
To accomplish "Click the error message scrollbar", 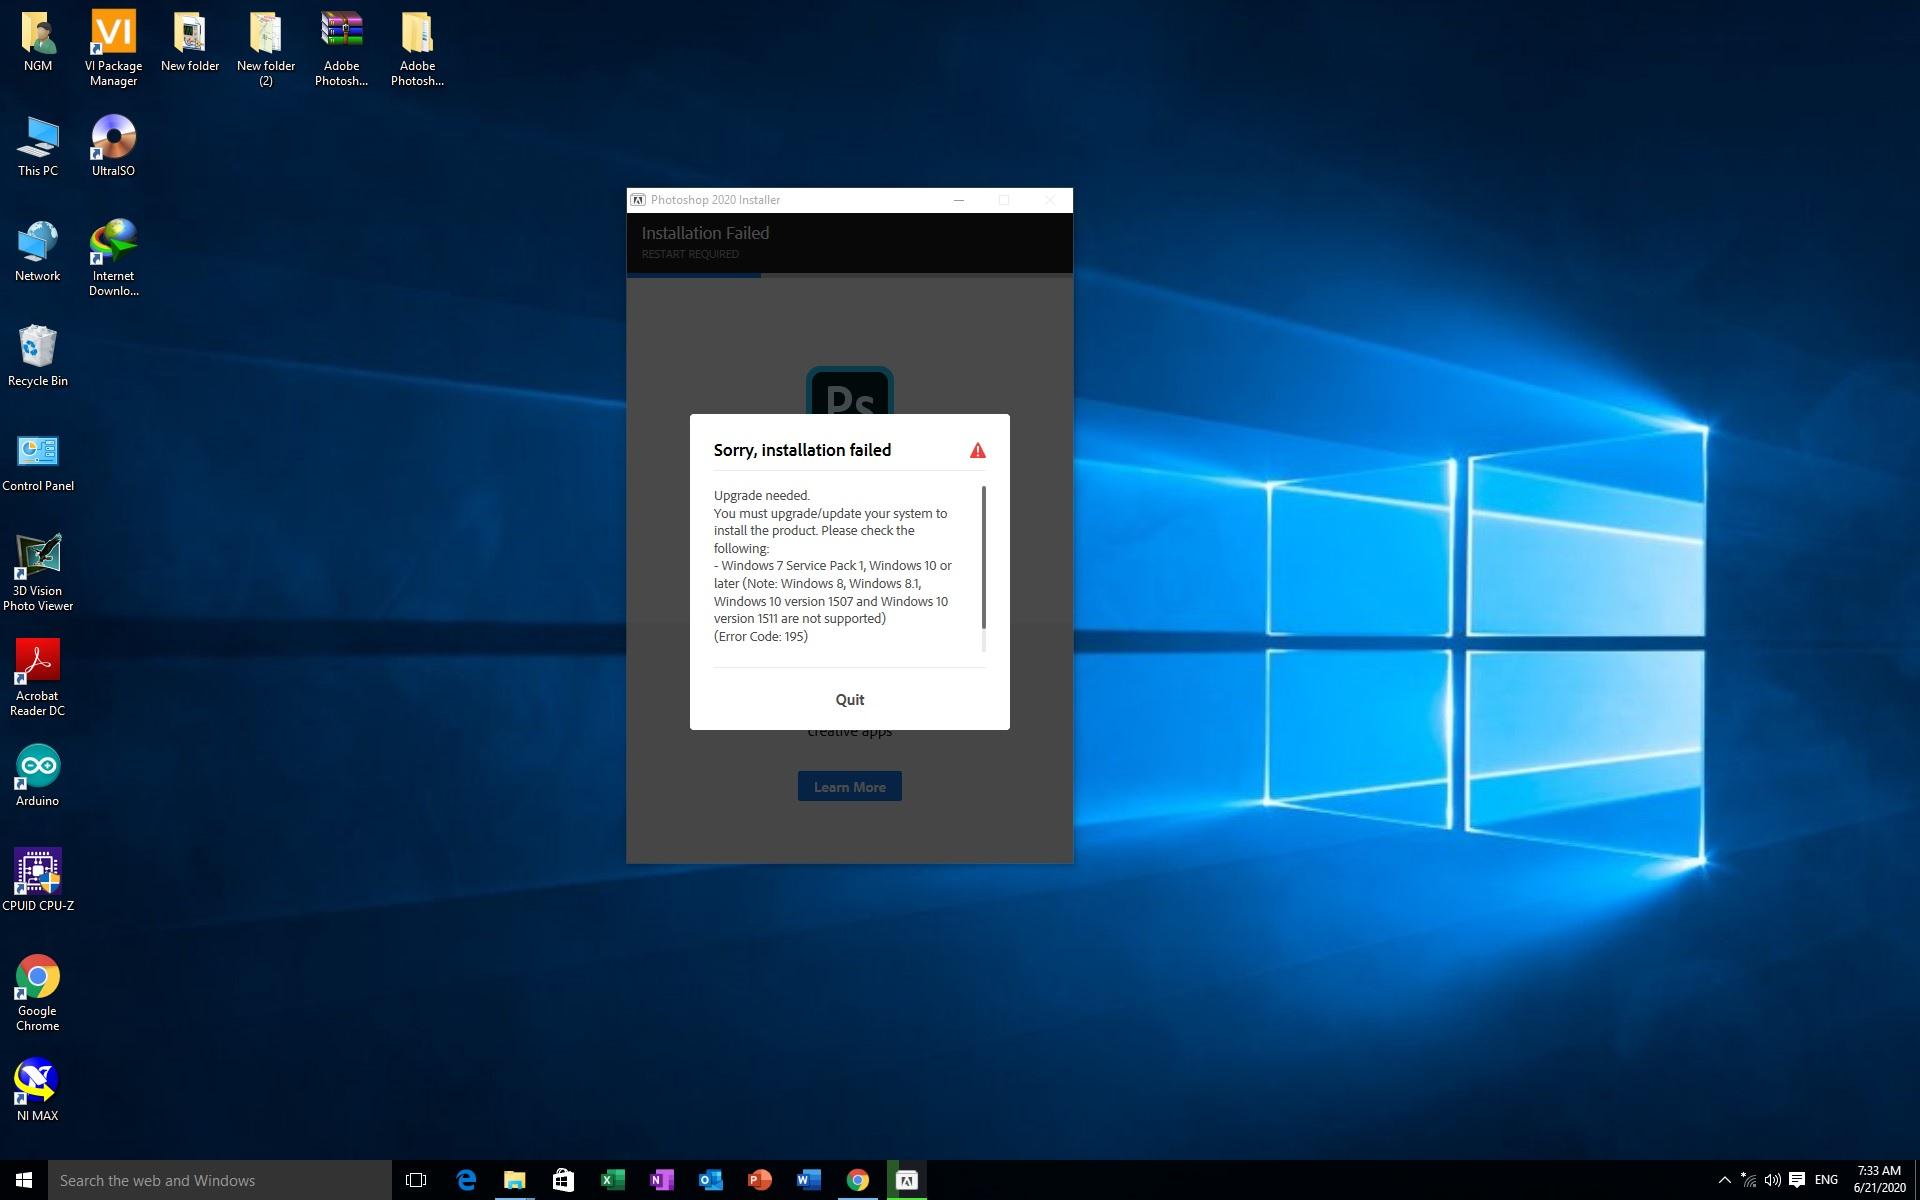I will (x=984, y=557).
